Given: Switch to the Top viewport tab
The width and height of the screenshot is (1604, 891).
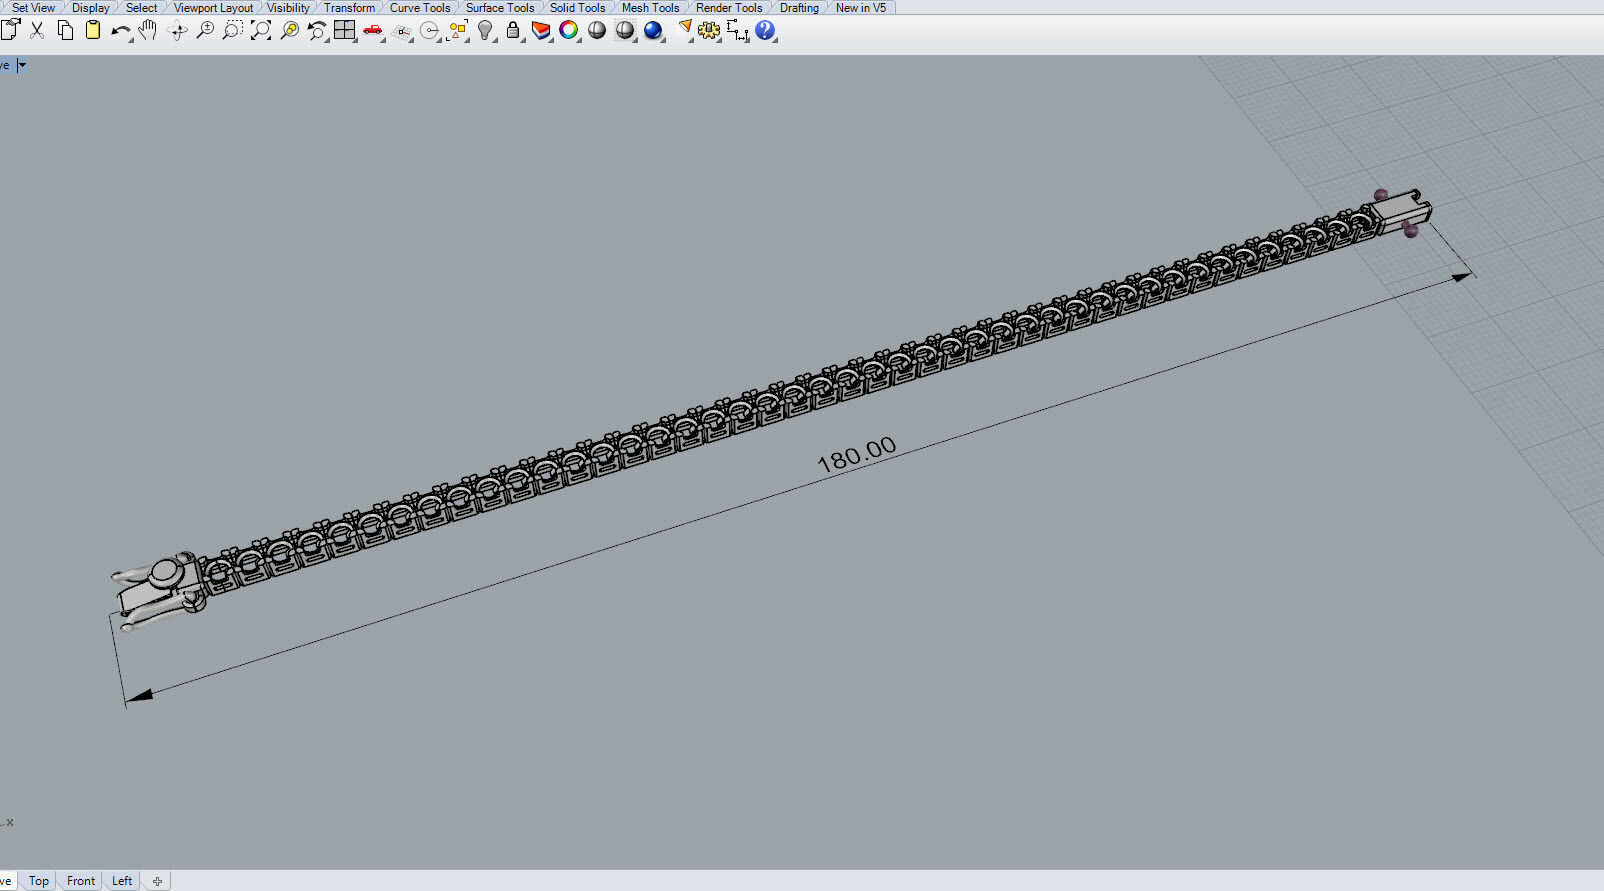Looking at the screenshot, I should coord(38,881).
